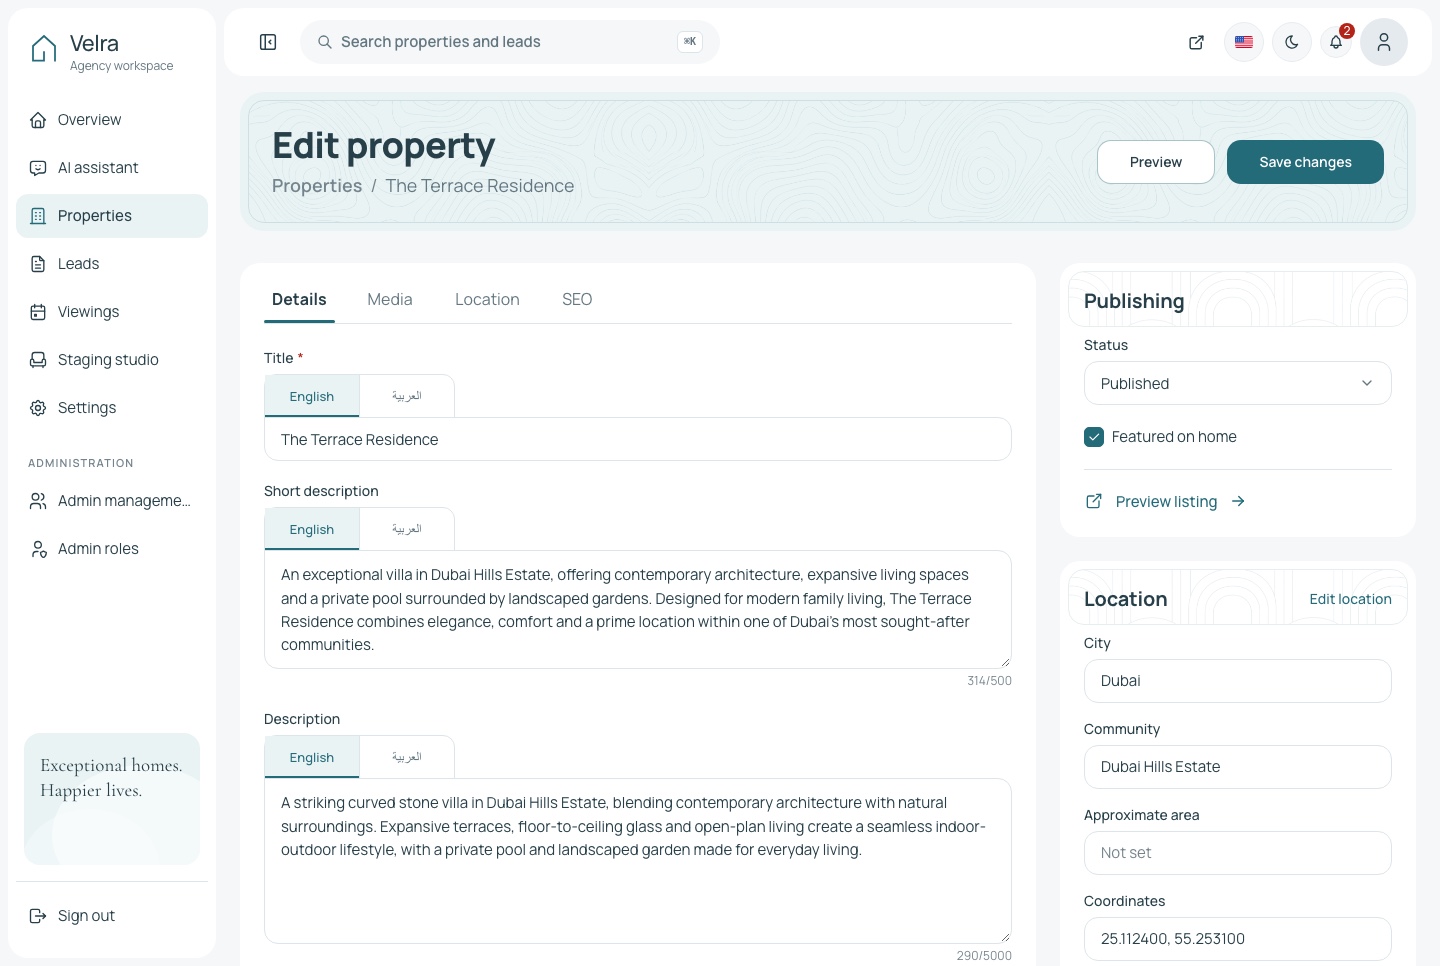Switch to the Location tab

487,300
